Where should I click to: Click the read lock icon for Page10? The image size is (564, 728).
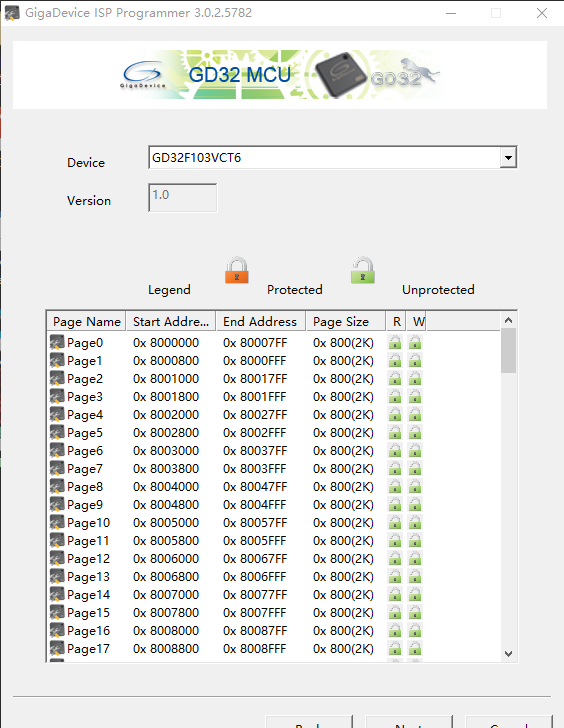[x=395, y=522]
